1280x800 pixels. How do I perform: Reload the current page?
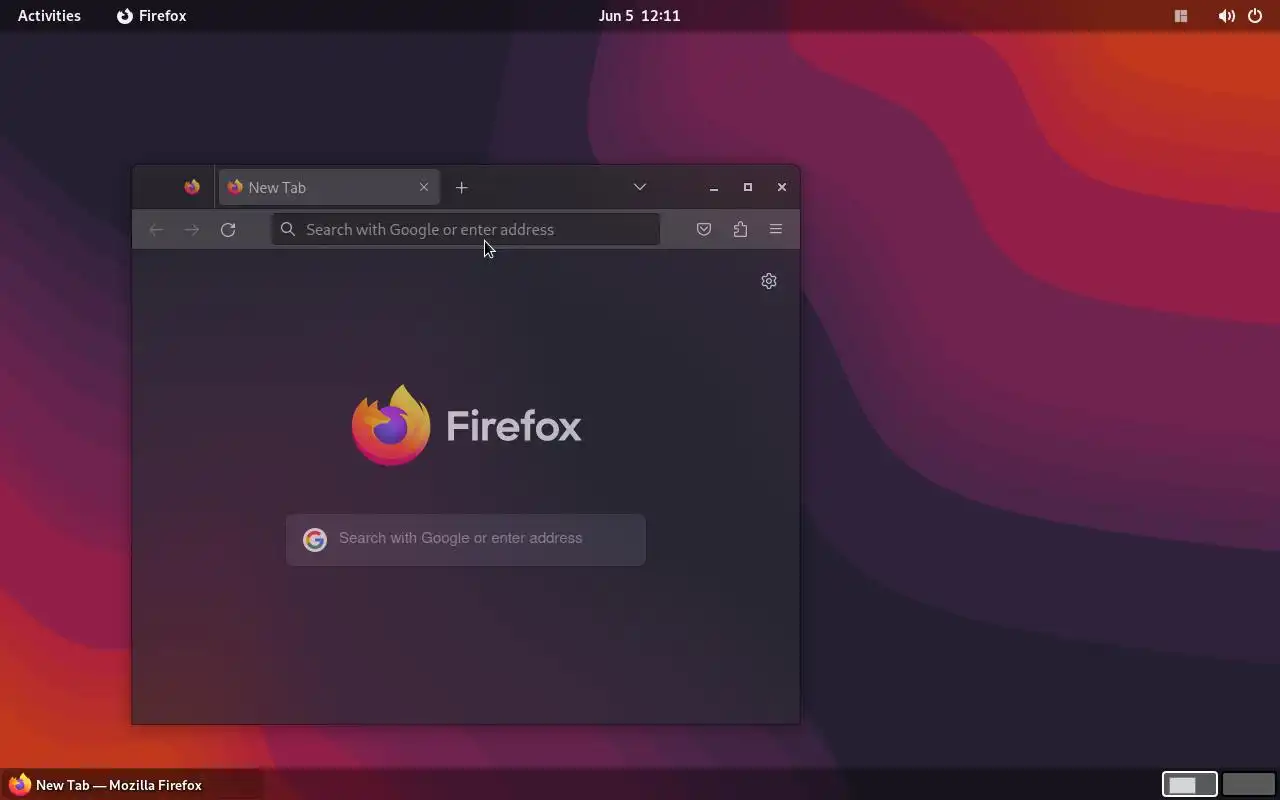click(228, 230)
